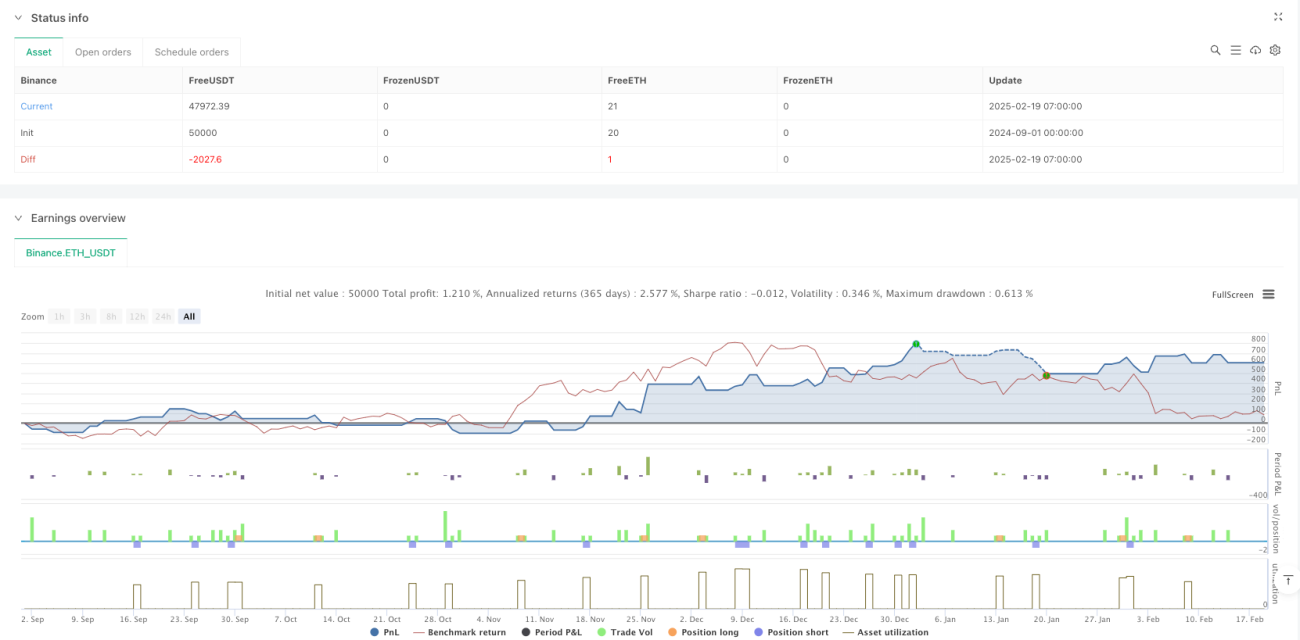Open the list view icon near search
Viewport: 1300px width, 640px height.
[1236, 50]
